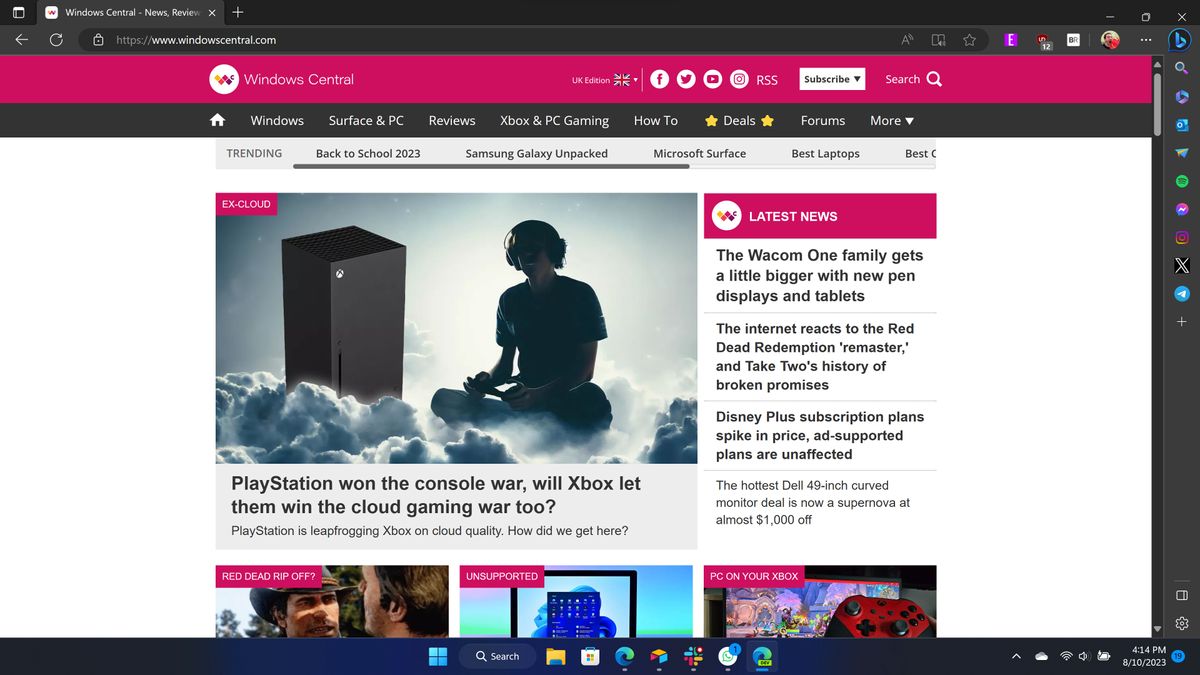This screenshot has height=675, width=1200.
Task: Open the Windows navigation menu item
Action: pos(277,120)
